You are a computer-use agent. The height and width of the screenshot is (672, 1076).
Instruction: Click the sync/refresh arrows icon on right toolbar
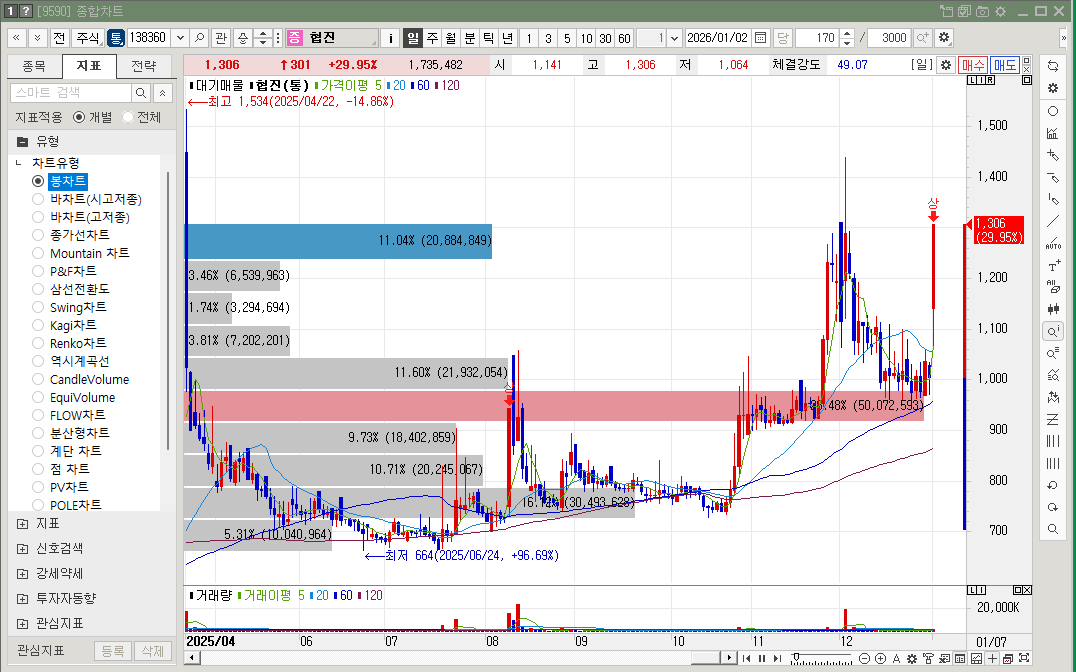coord(1053,67)
